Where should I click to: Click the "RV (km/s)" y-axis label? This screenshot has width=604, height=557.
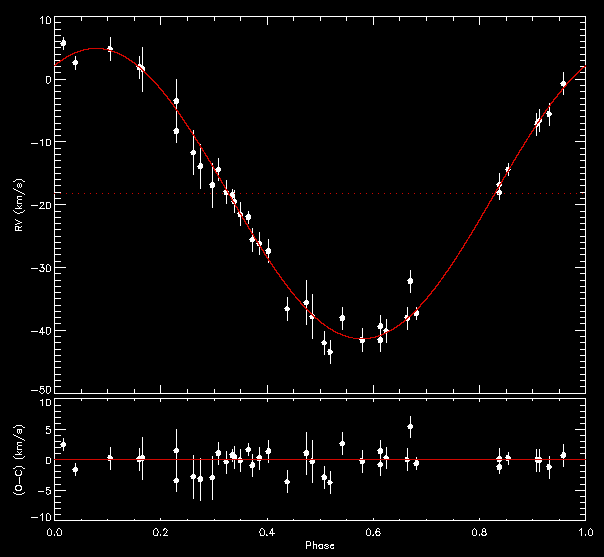(x=20, y=205)
